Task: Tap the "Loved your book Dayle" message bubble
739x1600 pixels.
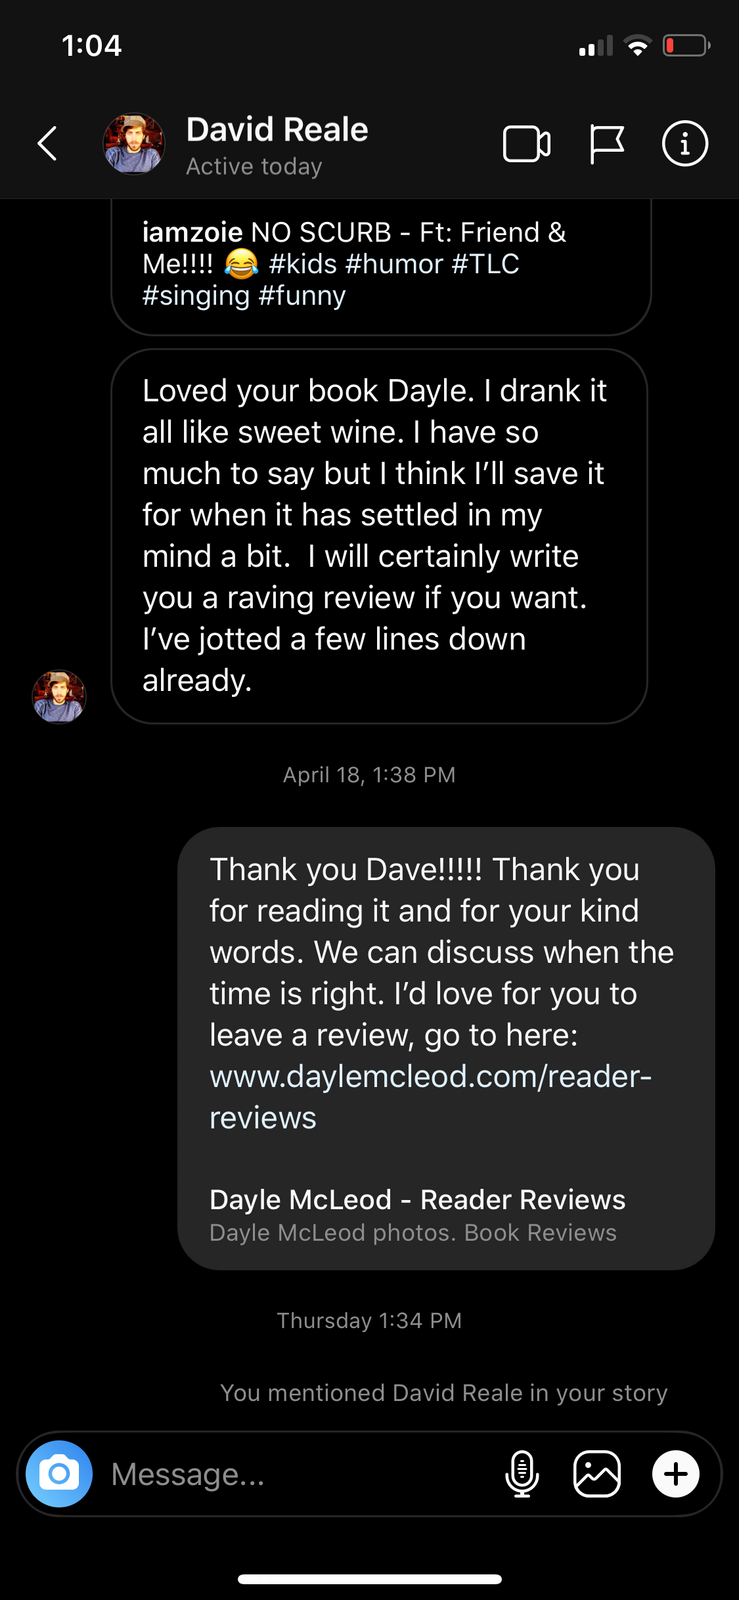Action: 379,535
